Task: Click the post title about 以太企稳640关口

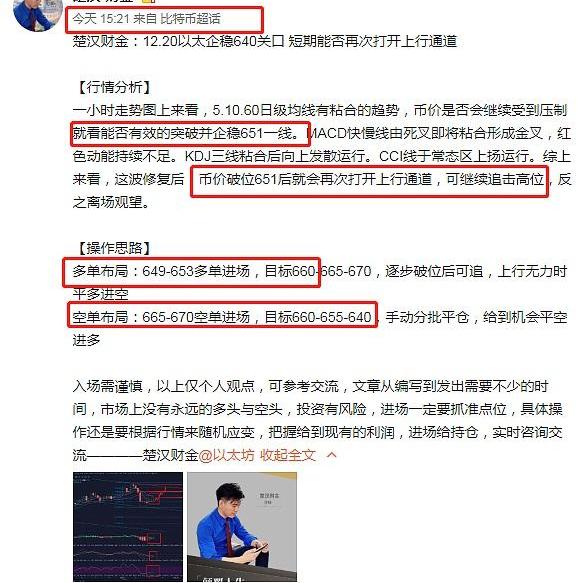Action: click(x=265, y=41)
